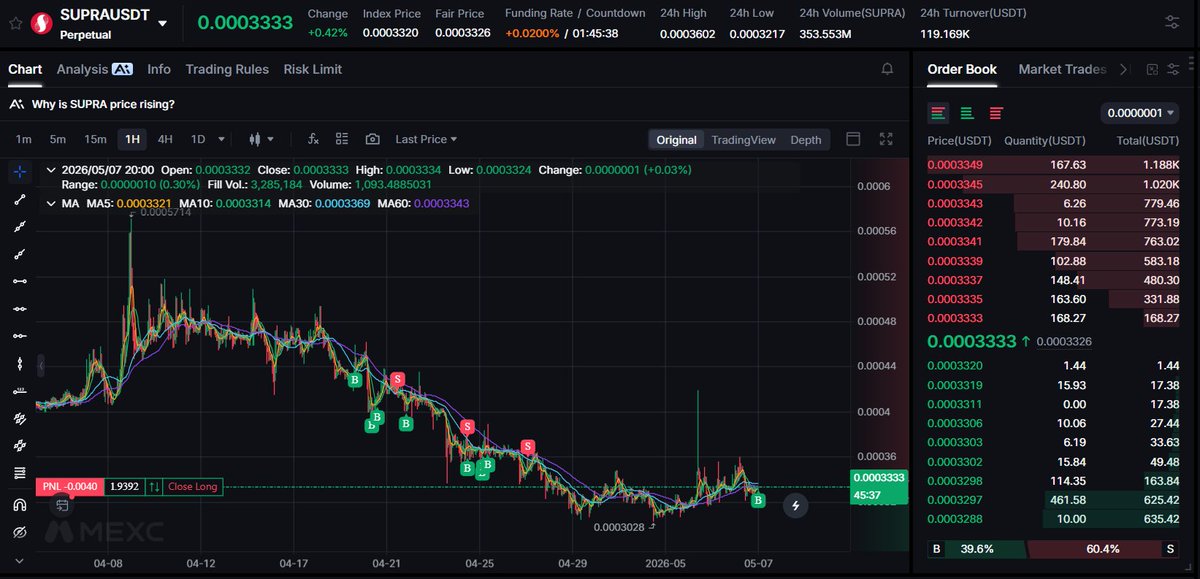Show only asks in order book
Image resolution: width=1200 pixels, height=579 pixels.
996,113
